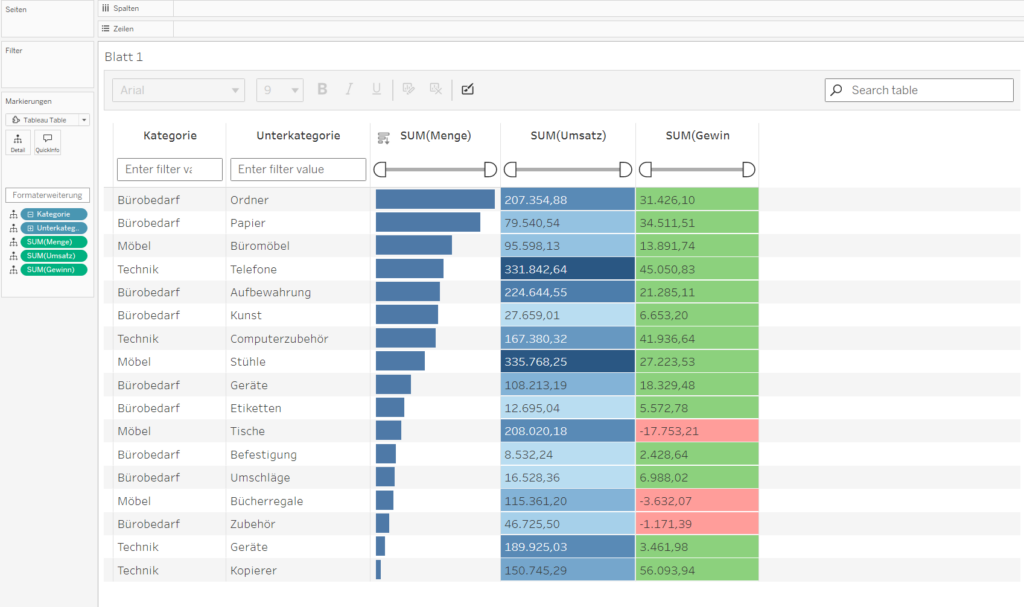
Task: Click the Blatt 1 sheet title
Action: [123, 57]
